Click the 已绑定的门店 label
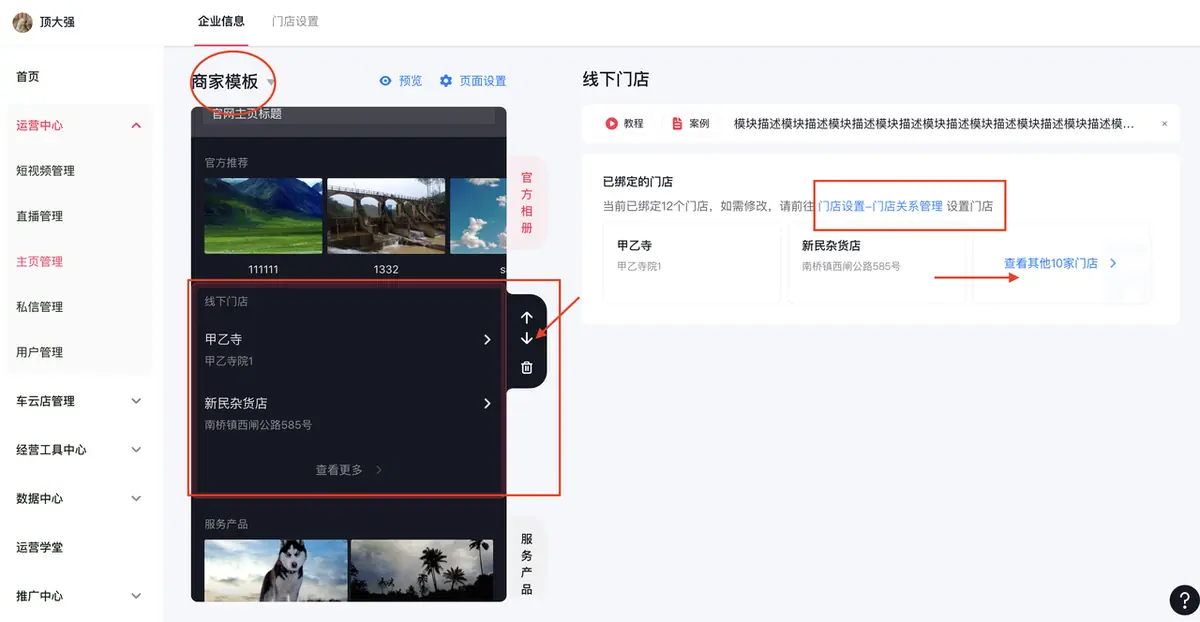Viewport: 1200px width, 622px height. (x=638, y=182)
